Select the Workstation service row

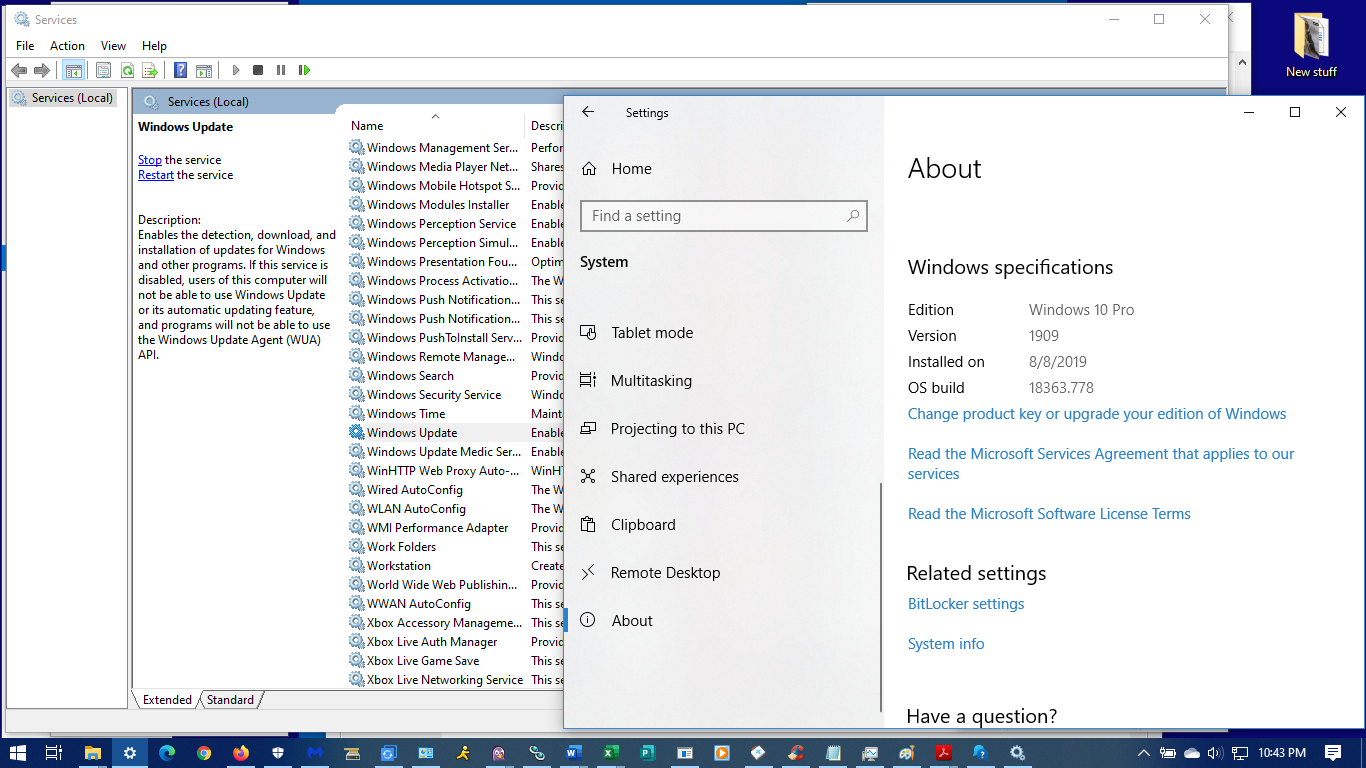(x=455, y=566)
